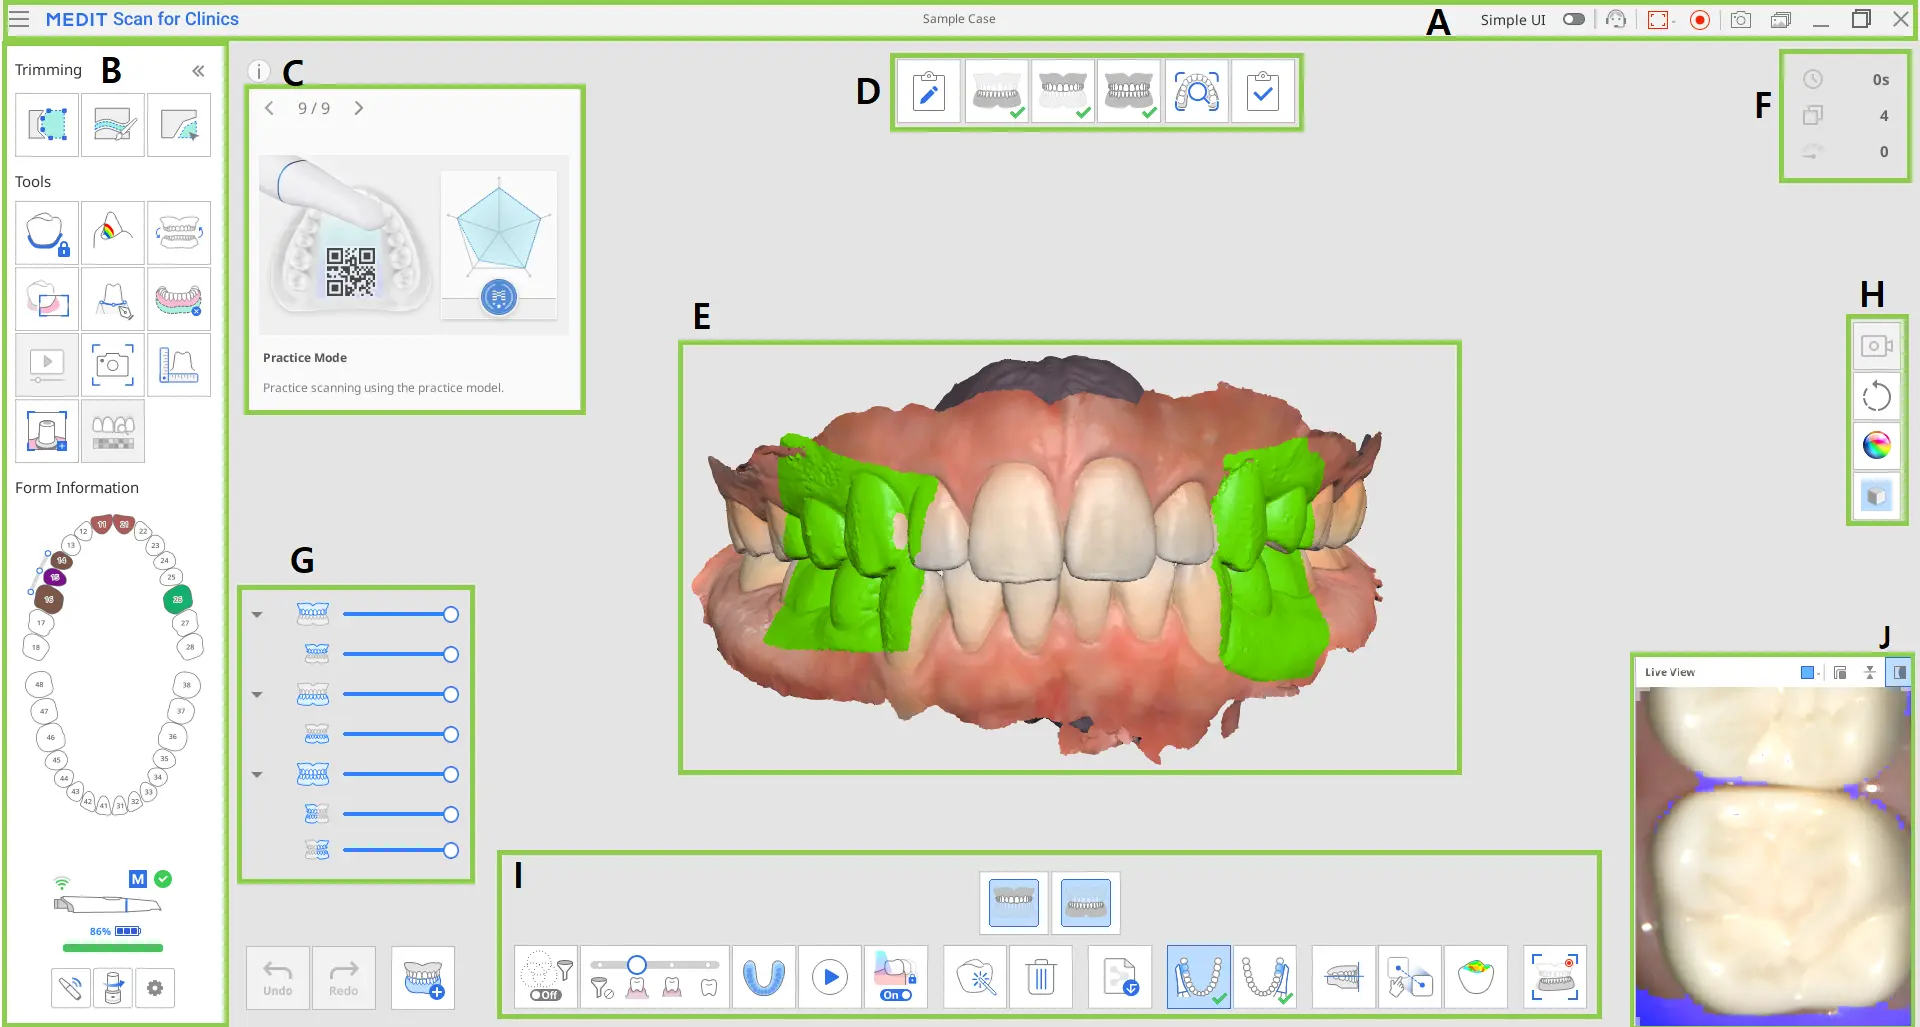This screenshot has height=1027, width=1920.
Task: Open the occlusion alignment rotate tool
Action: coord(179,233)
